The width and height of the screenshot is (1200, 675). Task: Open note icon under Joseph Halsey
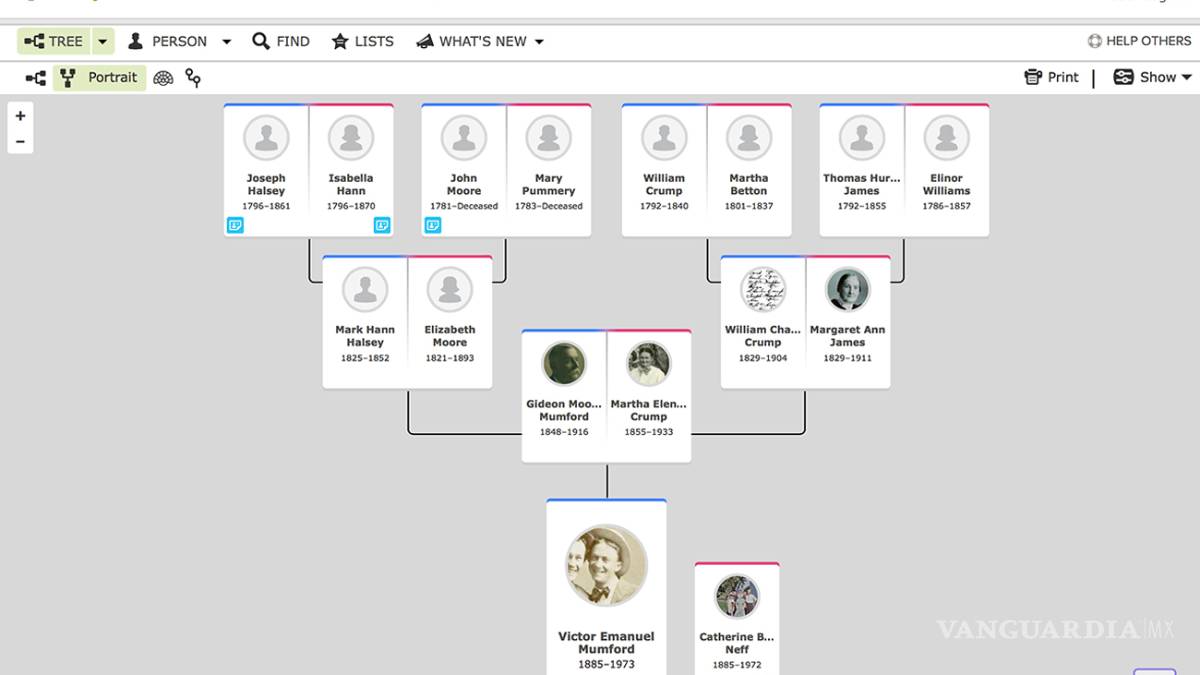click(235, 225)
